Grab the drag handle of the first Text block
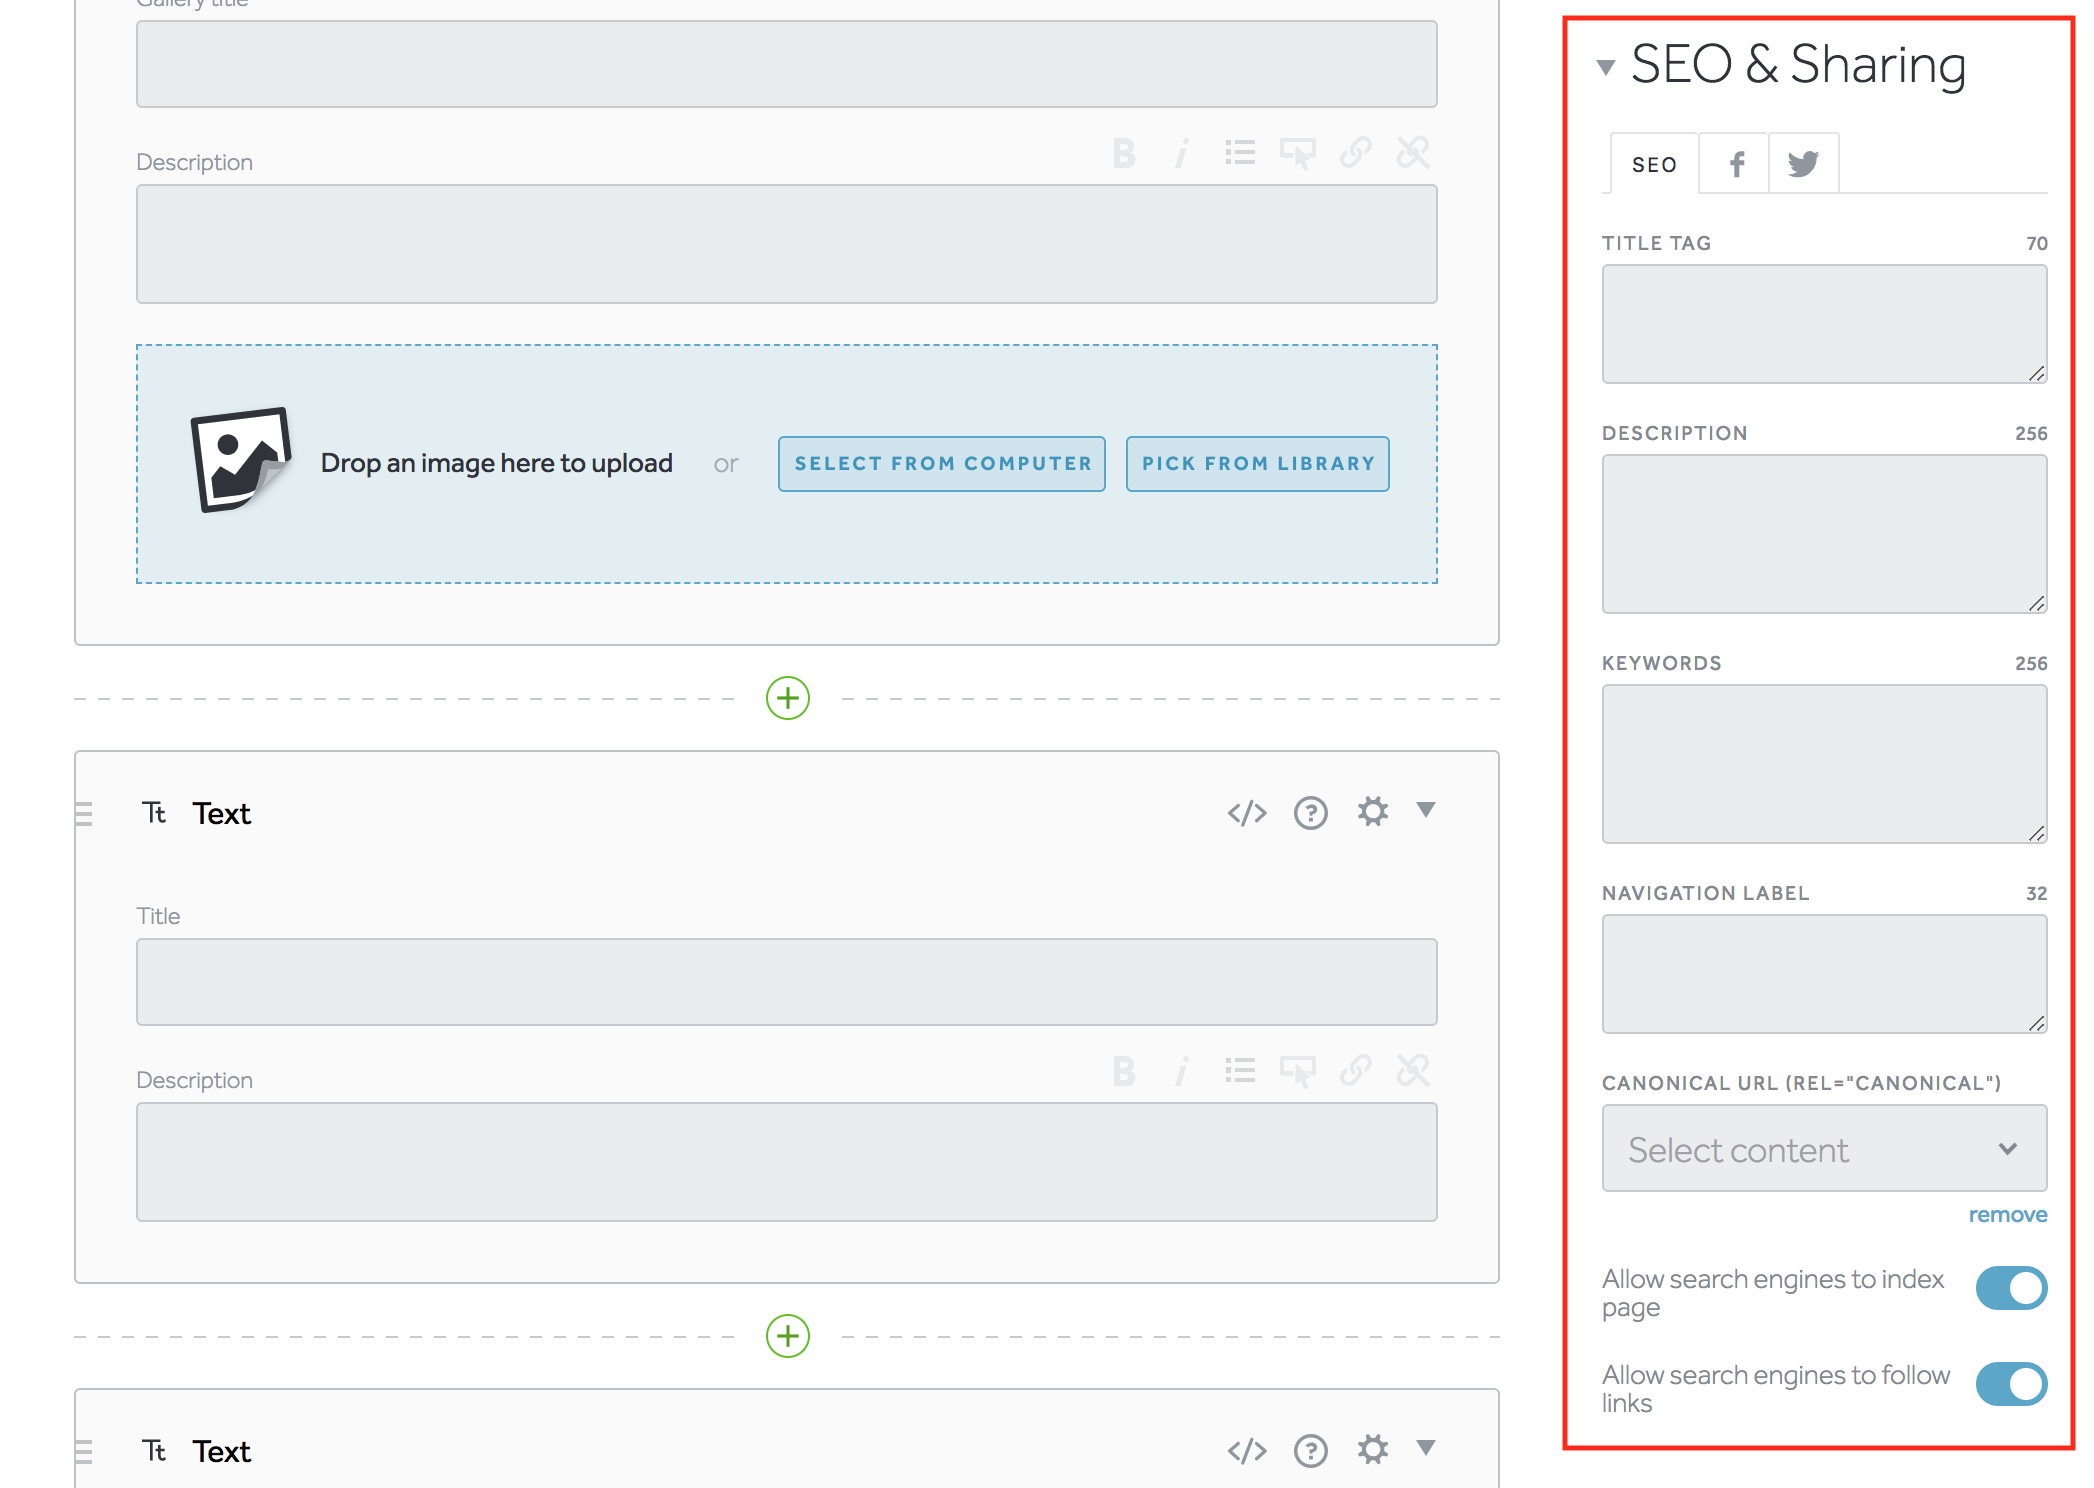2094x1488 pixels. (84, 814)
